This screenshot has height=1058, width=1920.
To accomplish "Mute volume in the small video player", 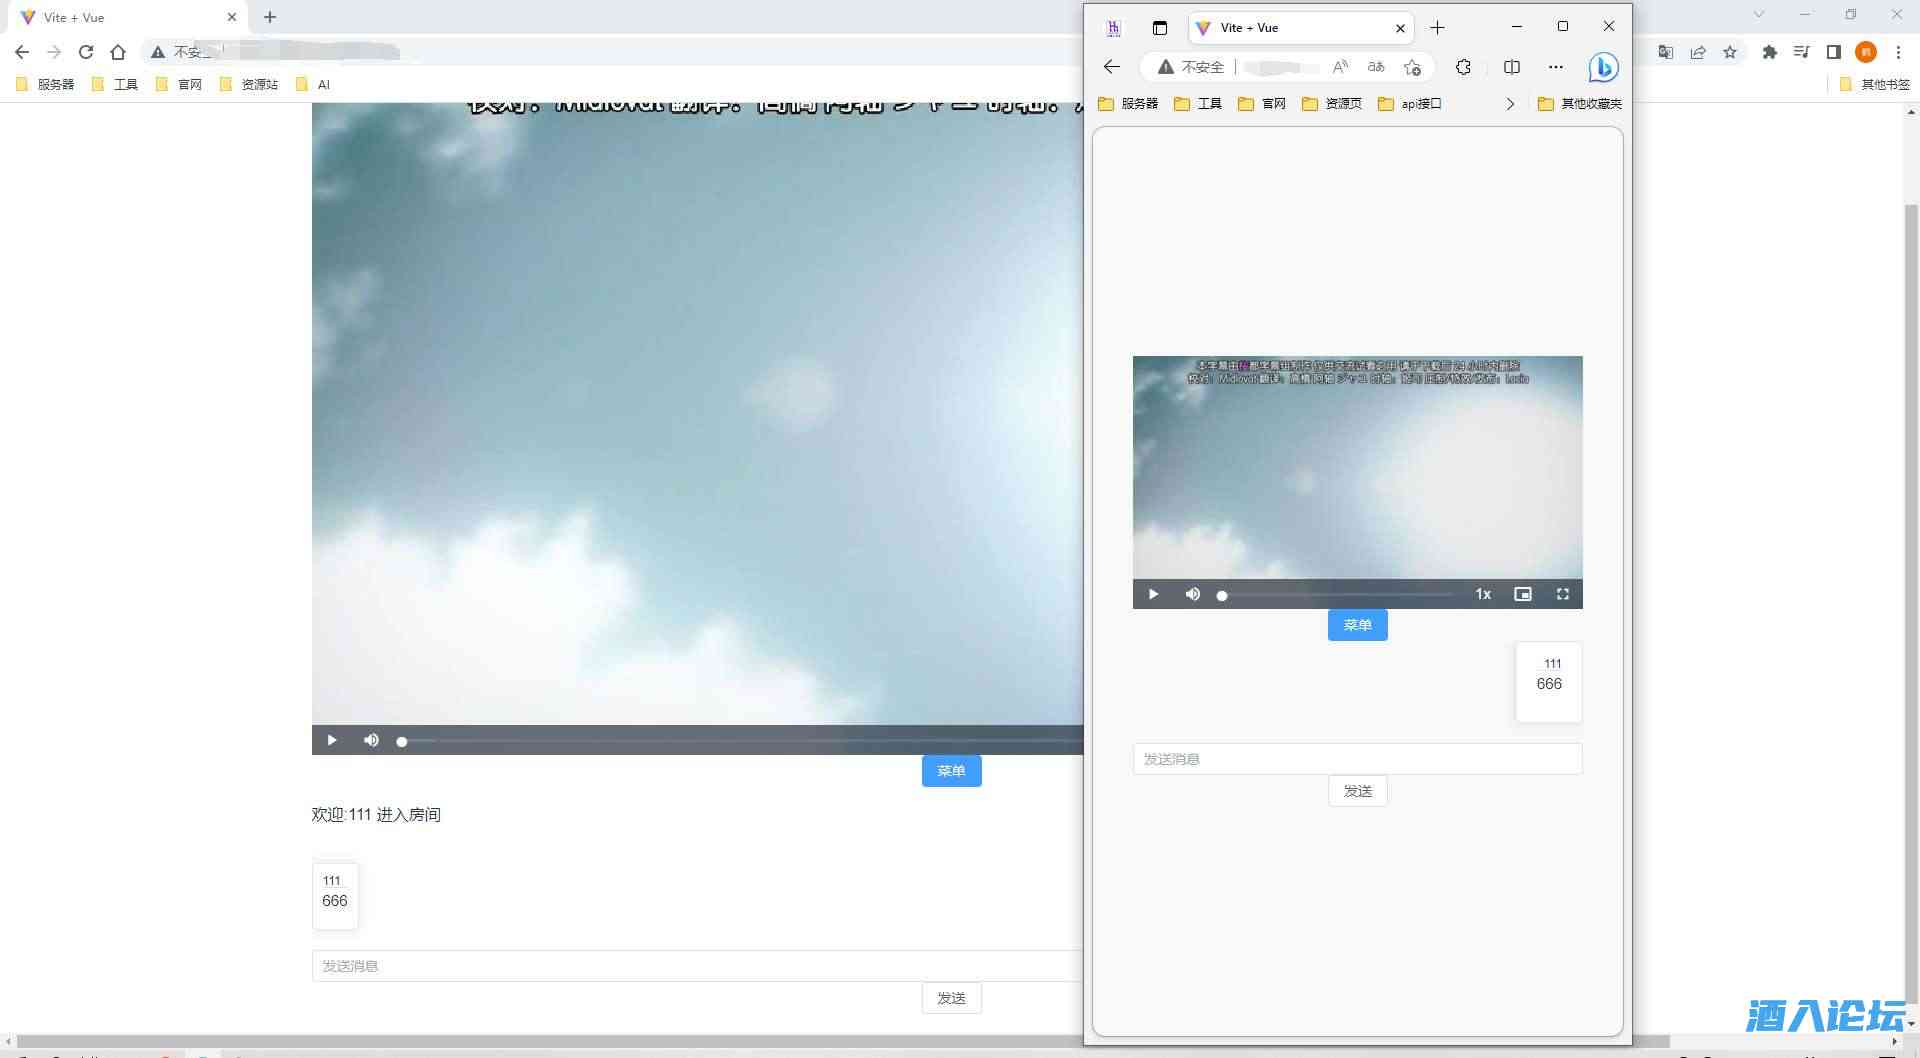I will 1192,594.
